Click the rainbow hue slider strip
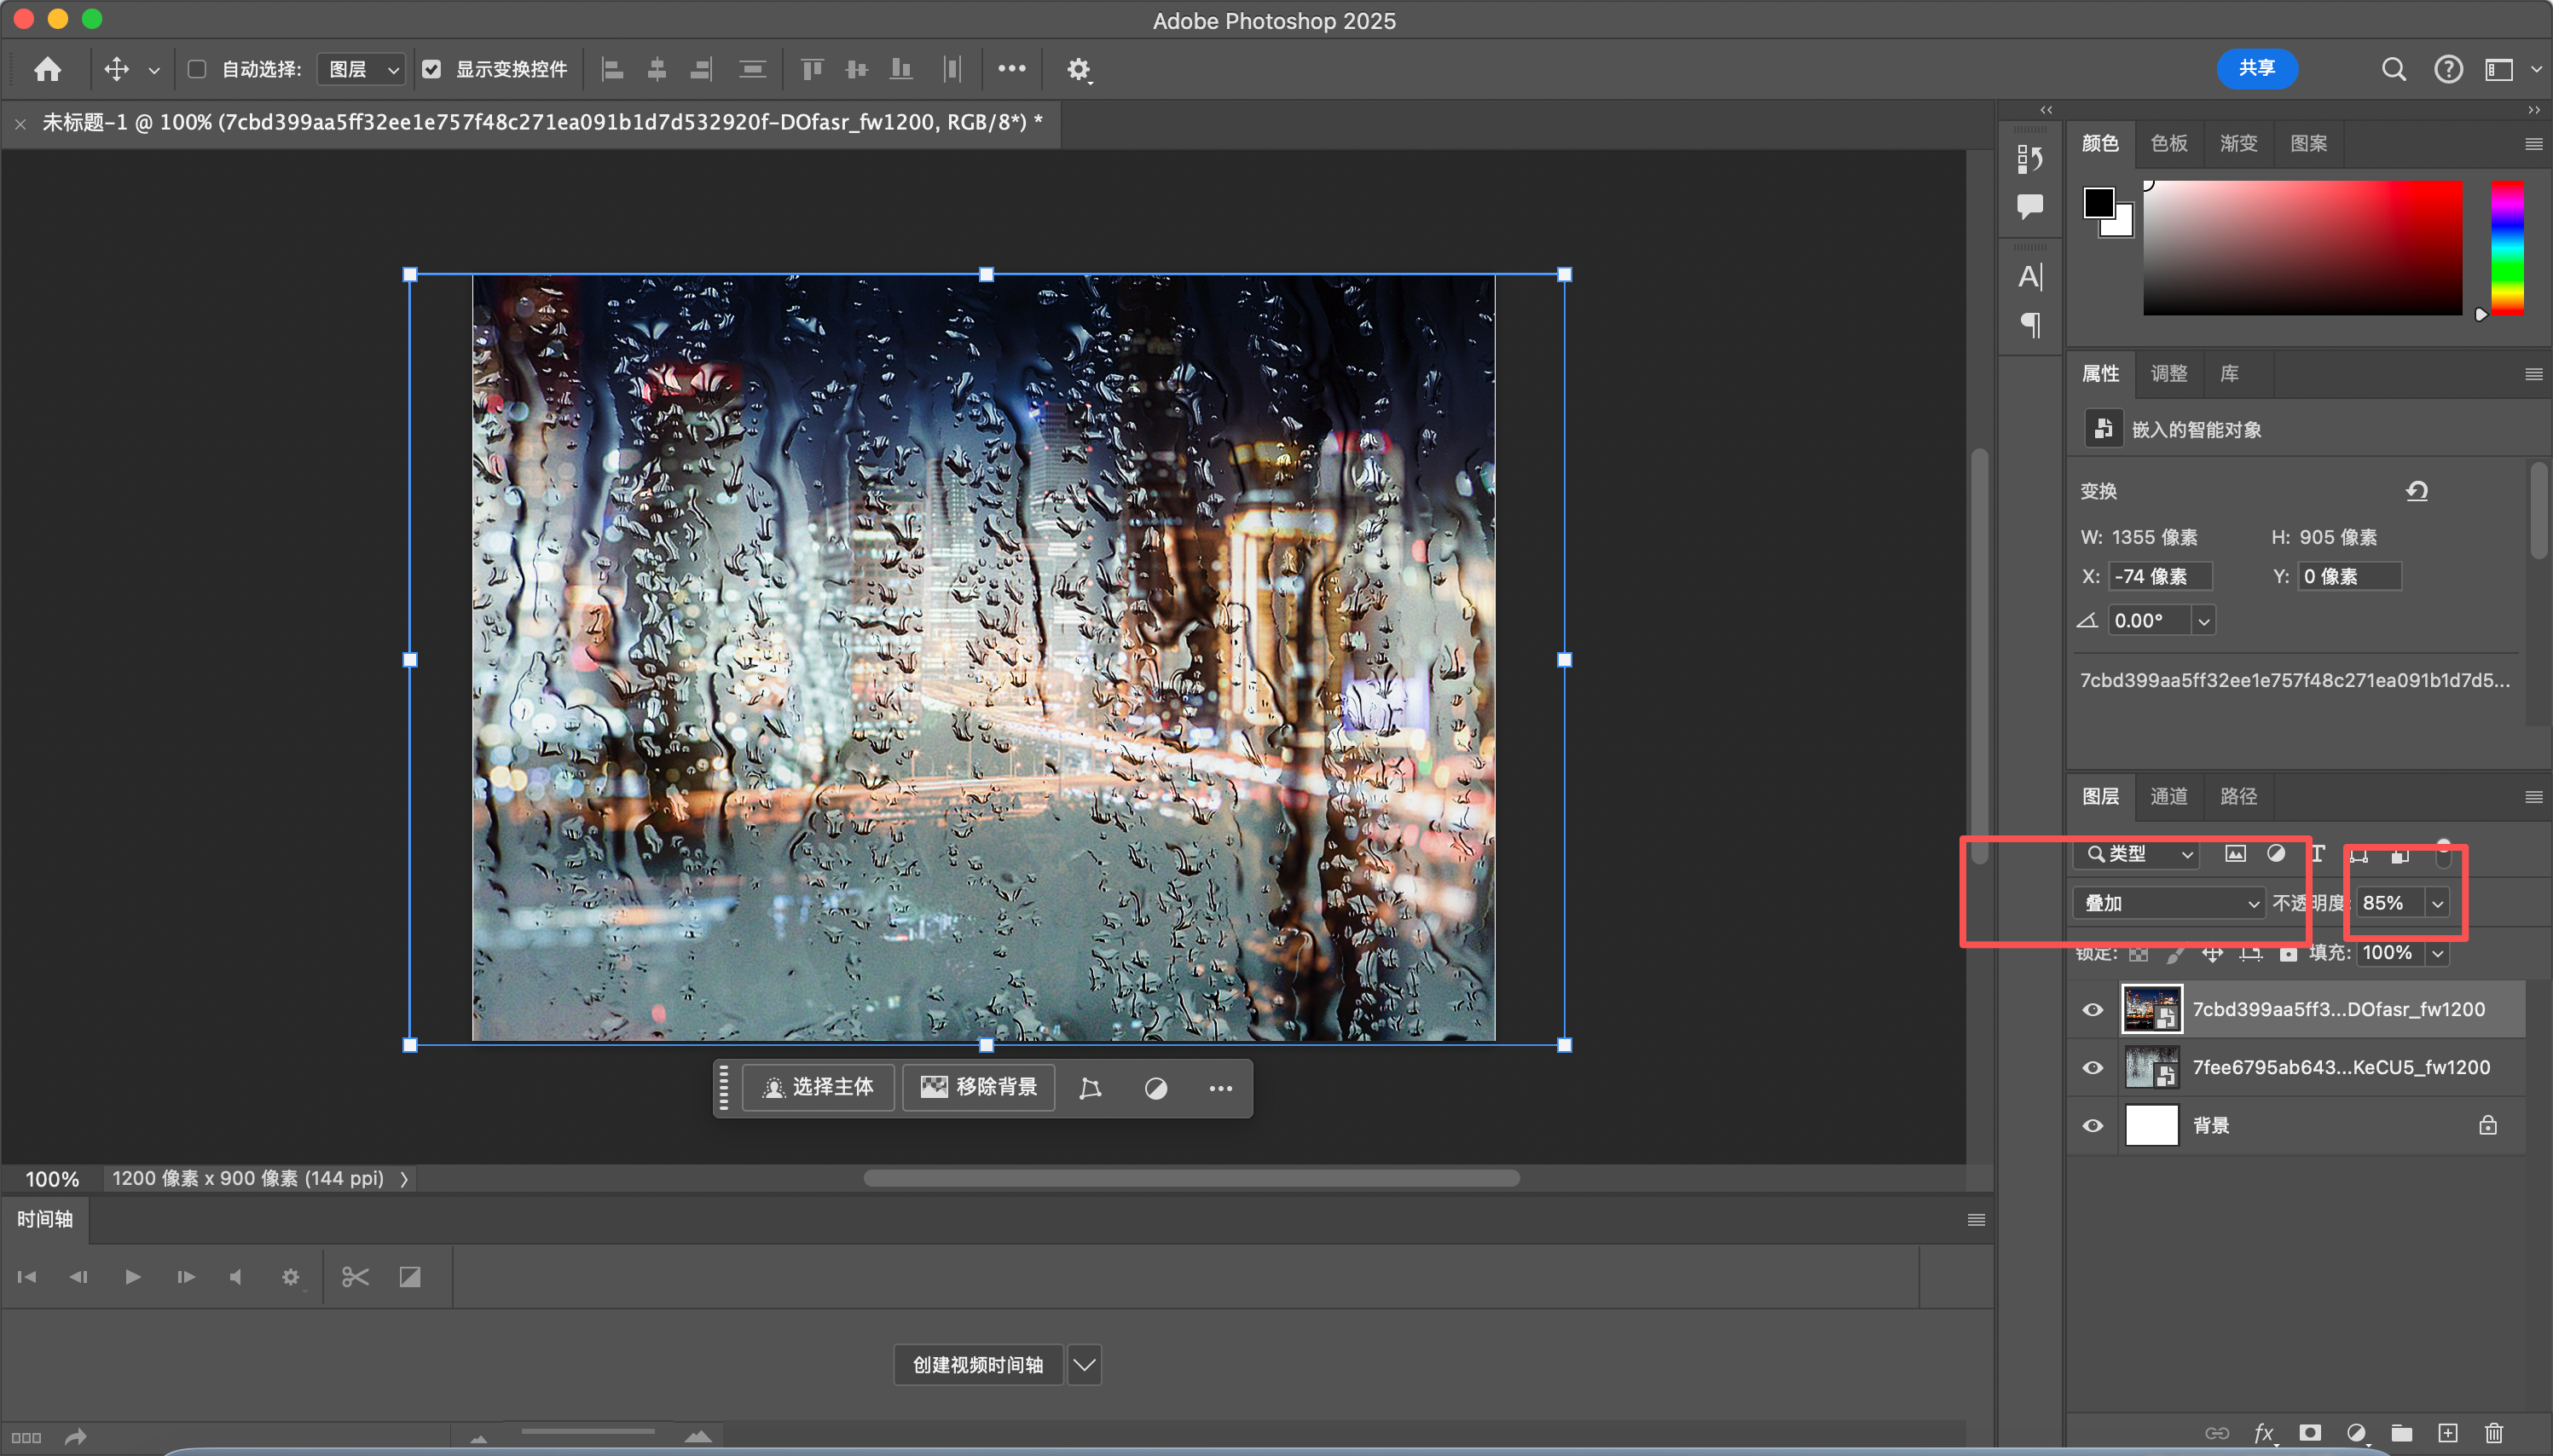Viewport: 2553px width, 1456px height. pos(2506,248)
